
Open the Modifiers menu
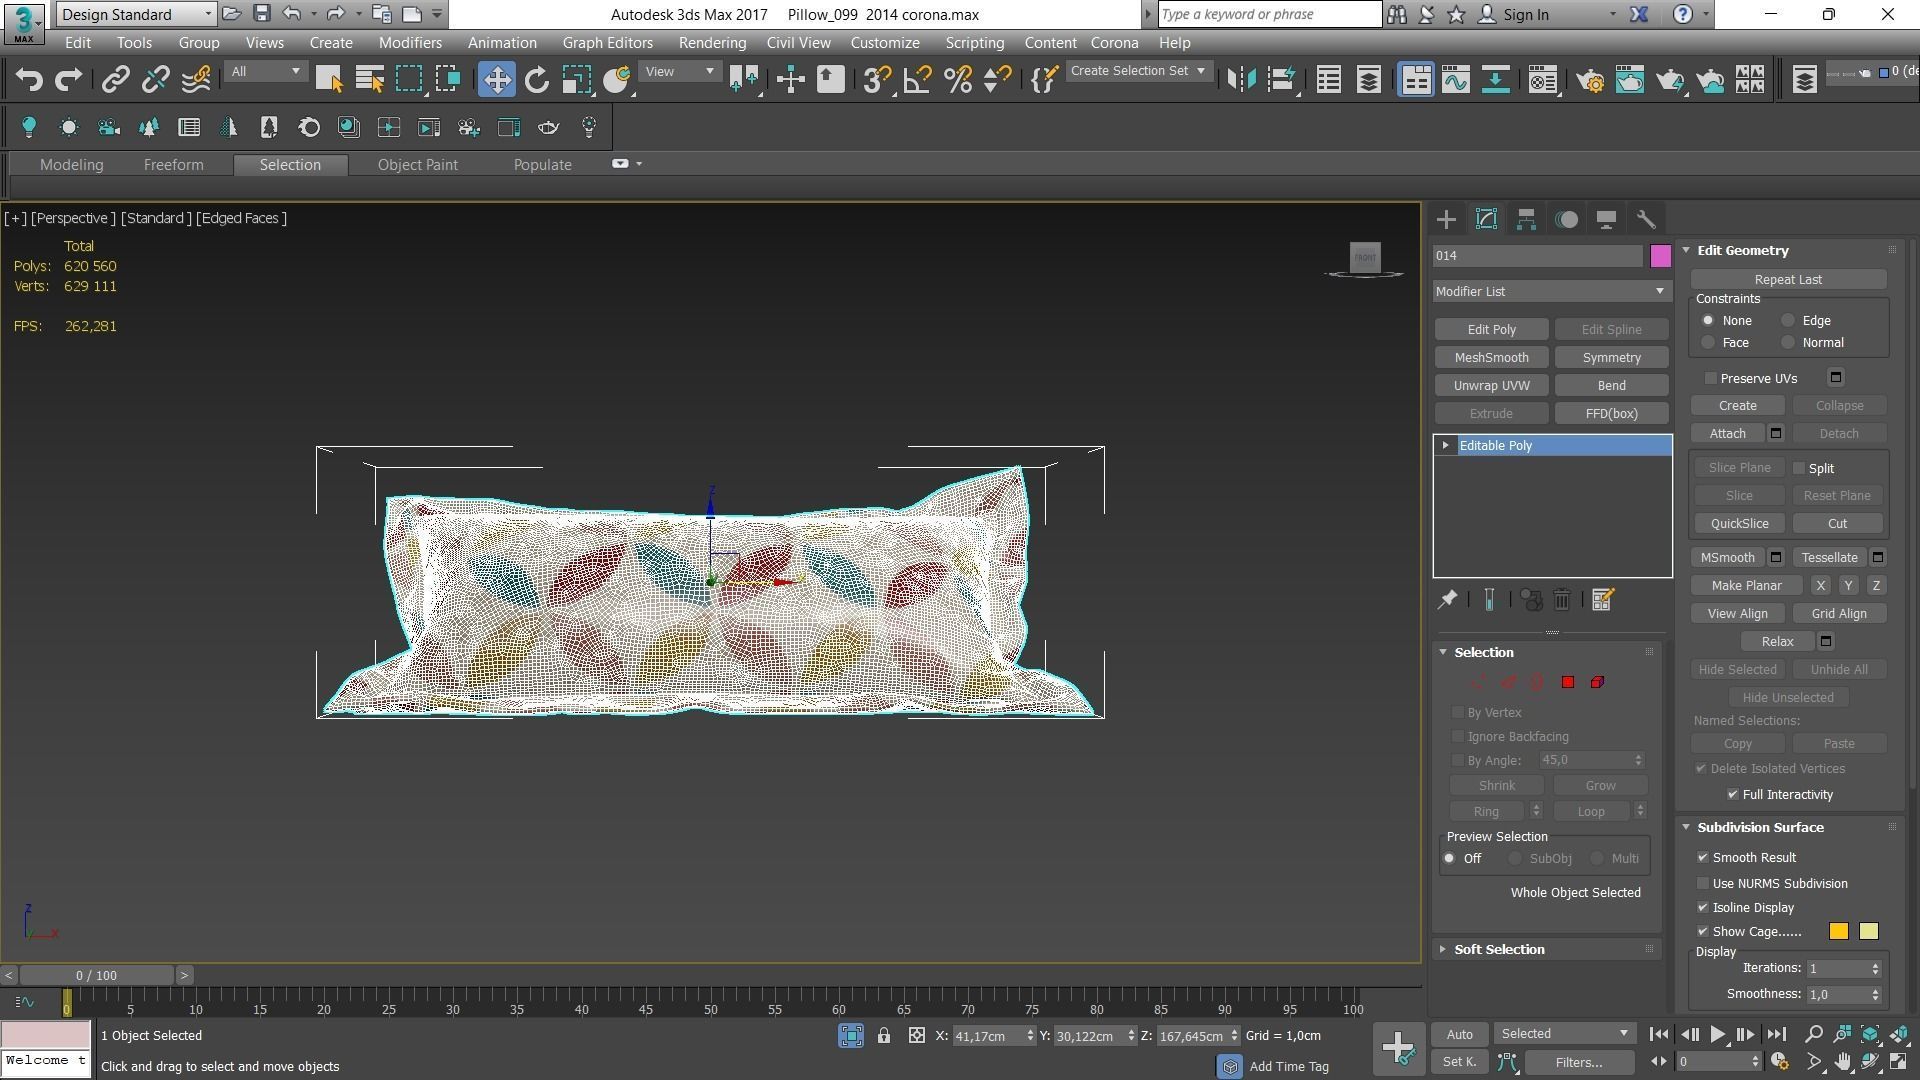coord(410,43)
